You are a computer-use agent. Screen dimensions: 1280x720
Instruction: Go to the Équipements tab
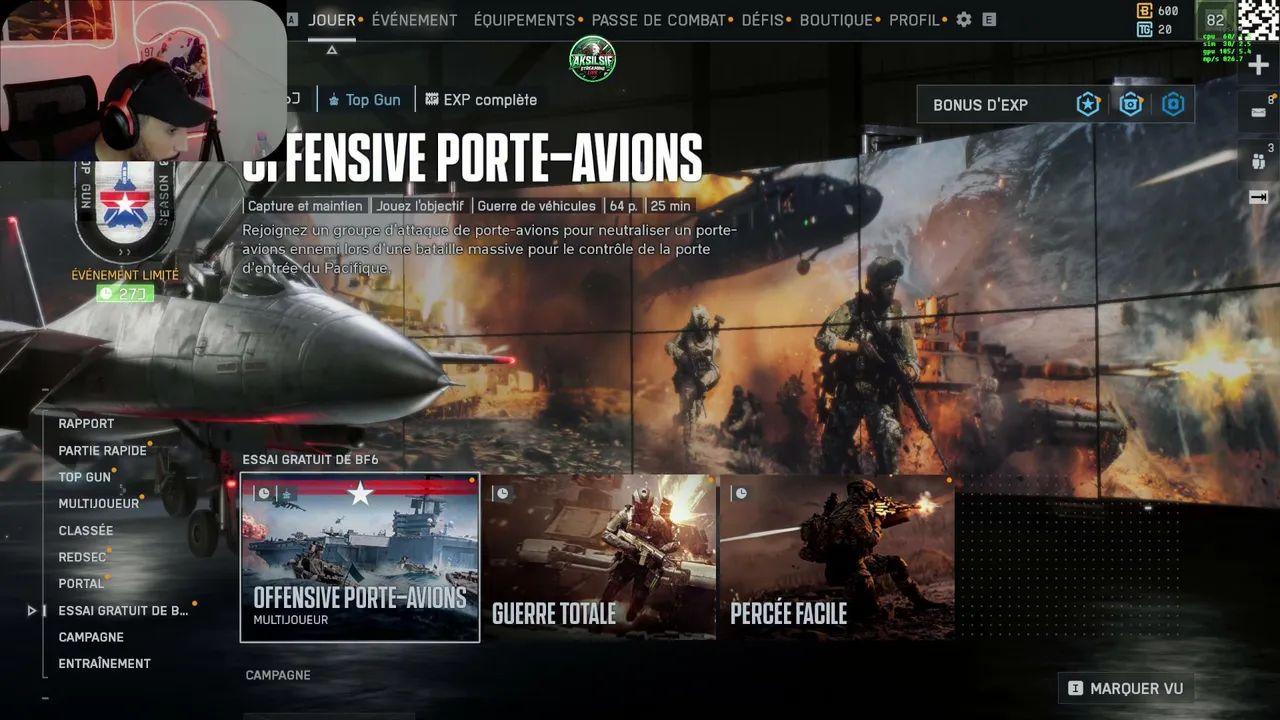524,20
